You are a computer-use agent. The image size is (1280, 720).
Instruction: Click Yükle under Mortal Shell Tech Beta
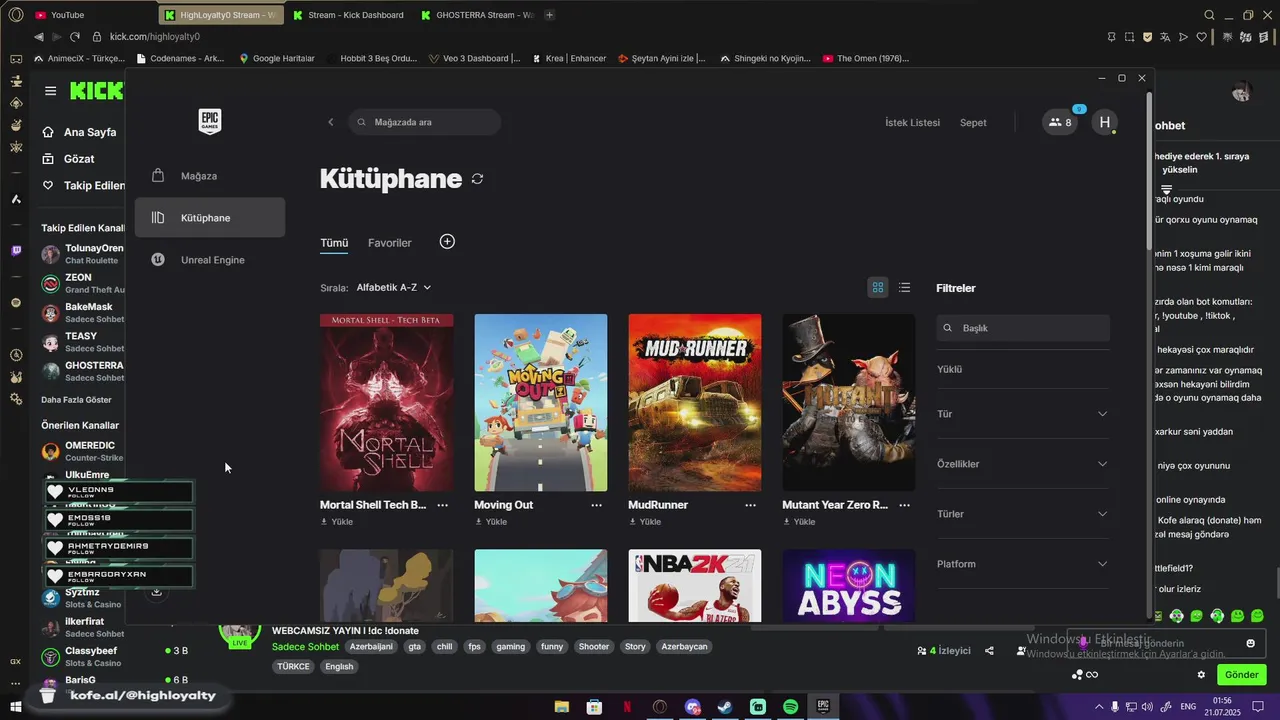337,522
